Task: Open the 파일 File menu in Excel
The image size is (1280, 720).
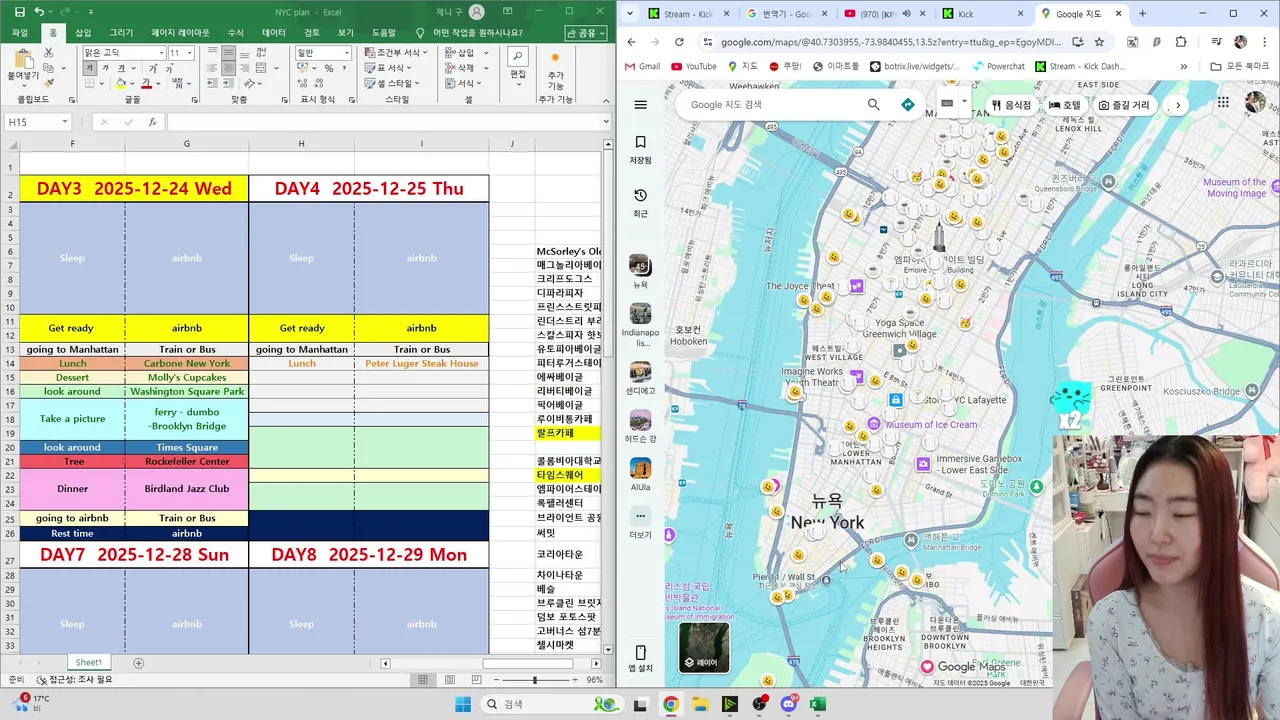Action: pyautogui.click(x=20, y=33)
